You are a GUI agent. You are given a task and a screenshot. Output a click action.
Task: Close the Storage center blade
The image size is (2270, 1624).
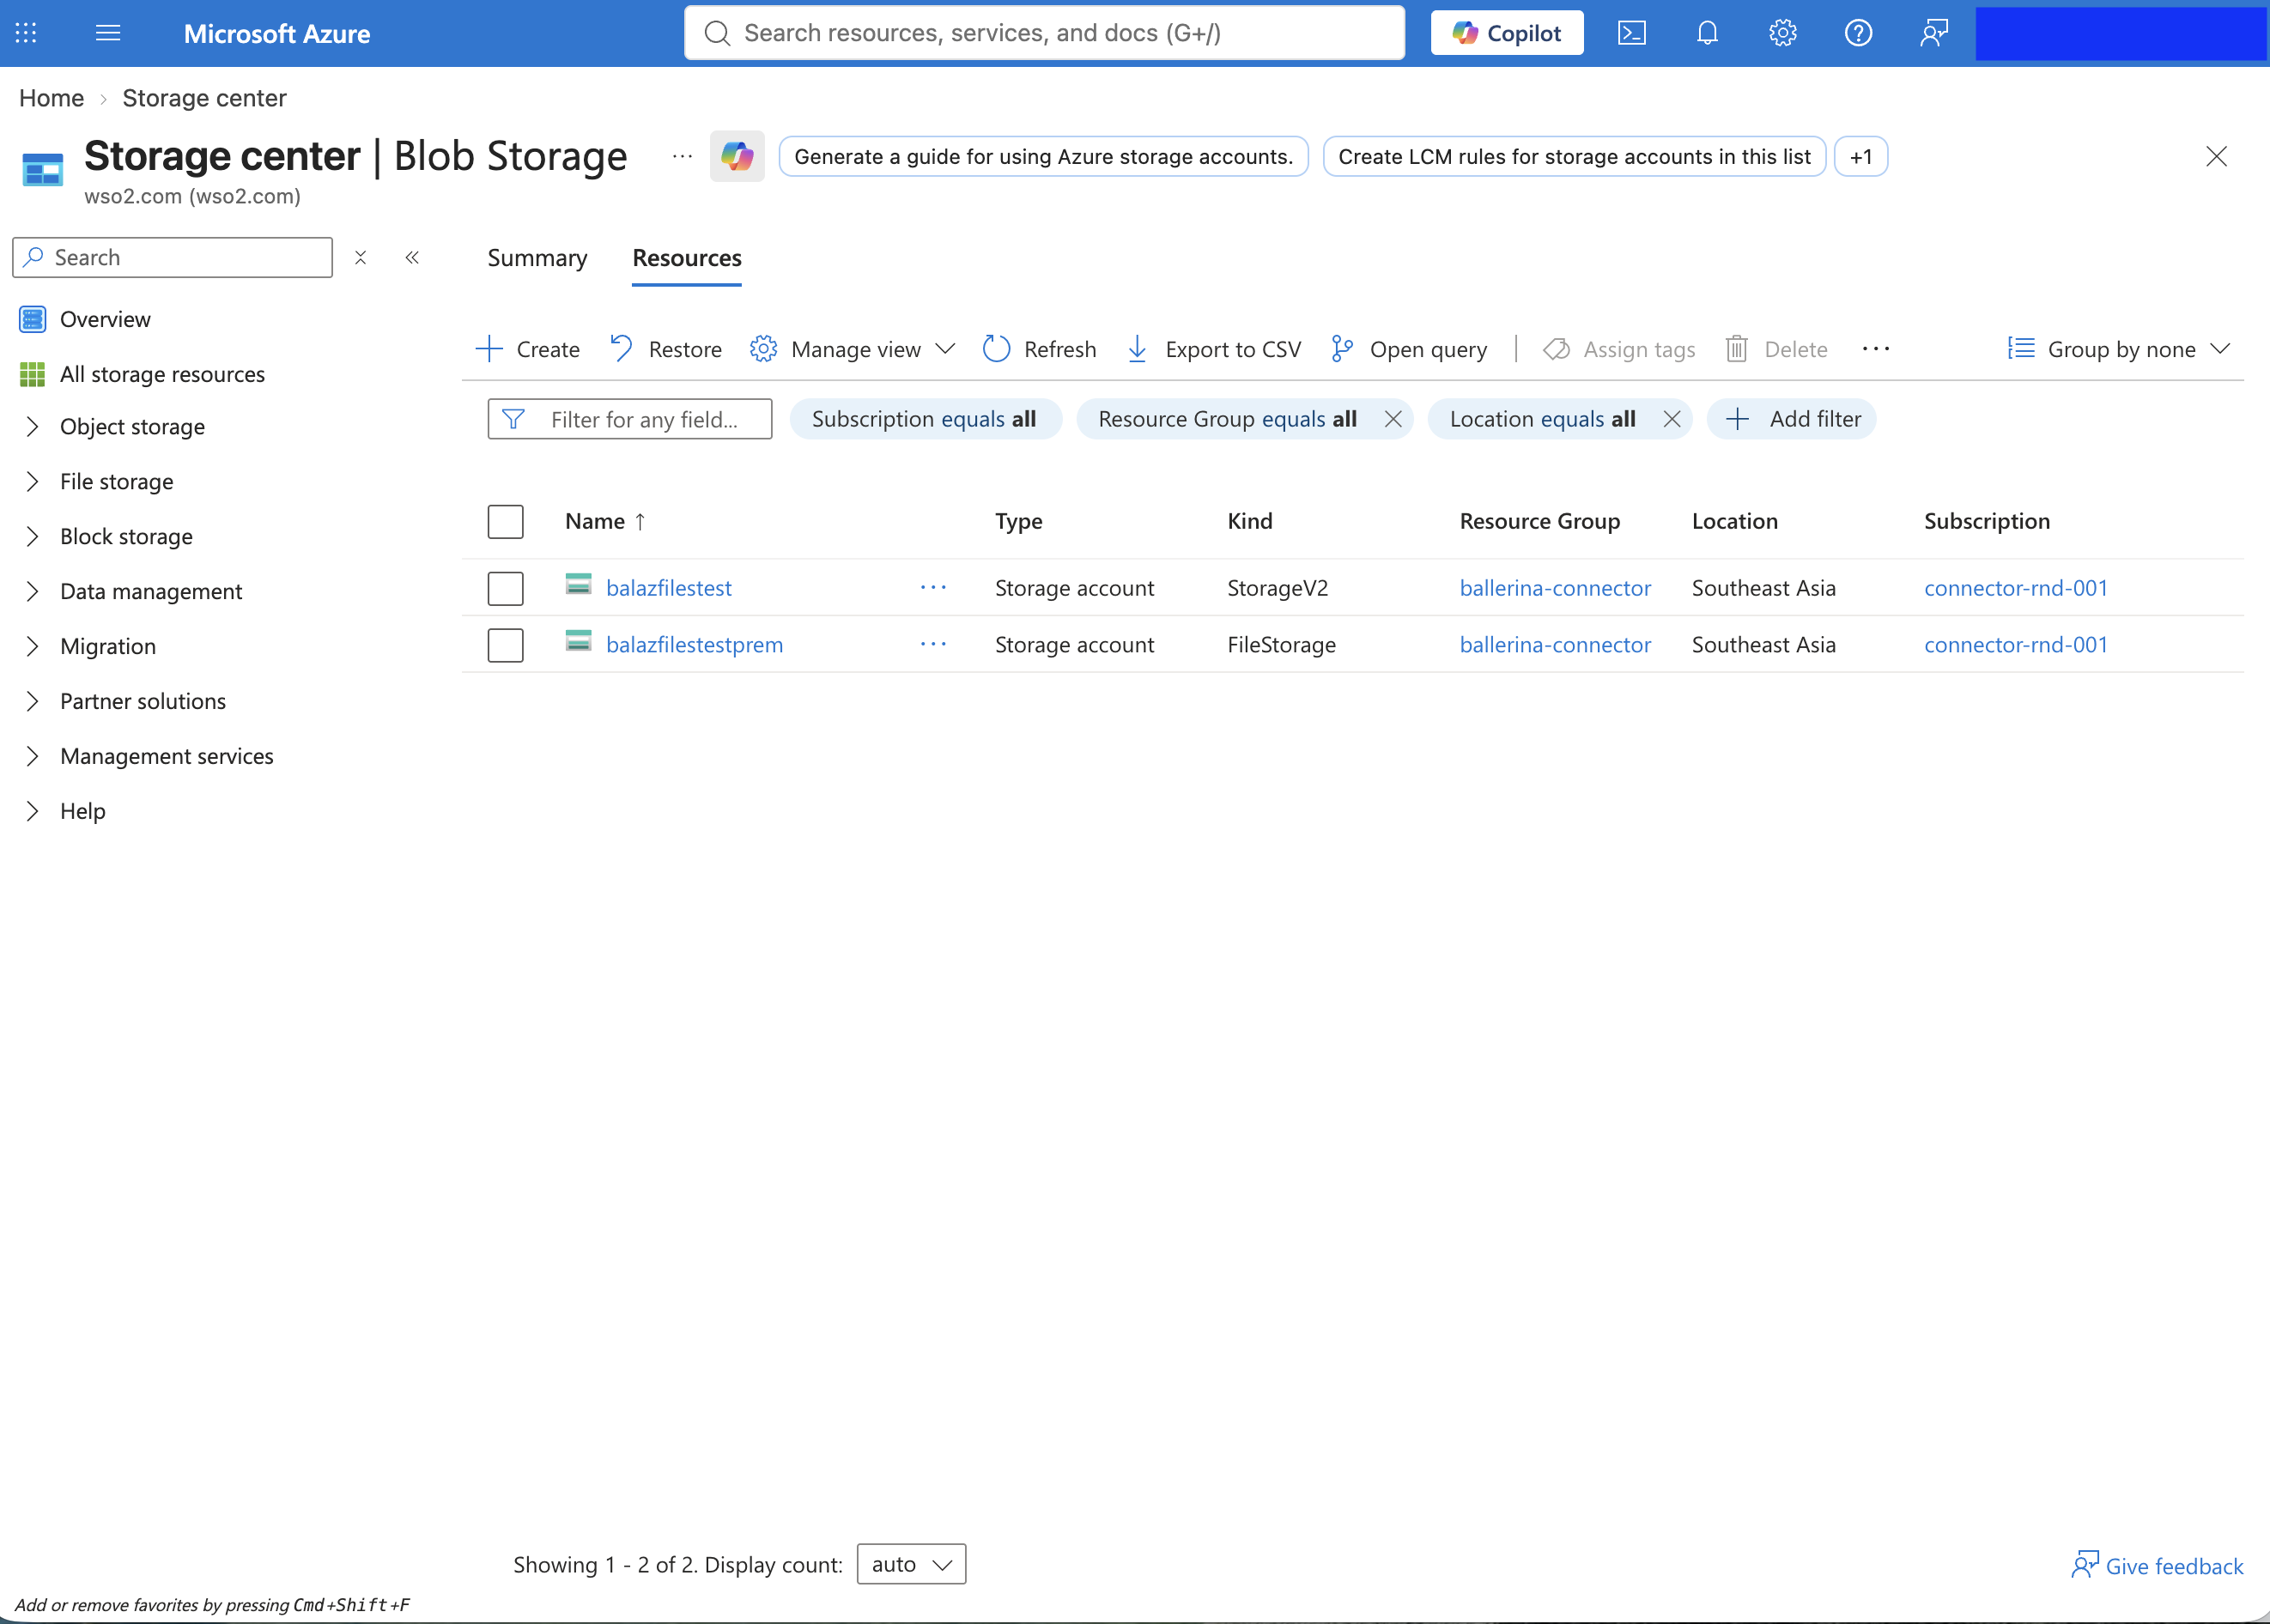pos(2217,156)
